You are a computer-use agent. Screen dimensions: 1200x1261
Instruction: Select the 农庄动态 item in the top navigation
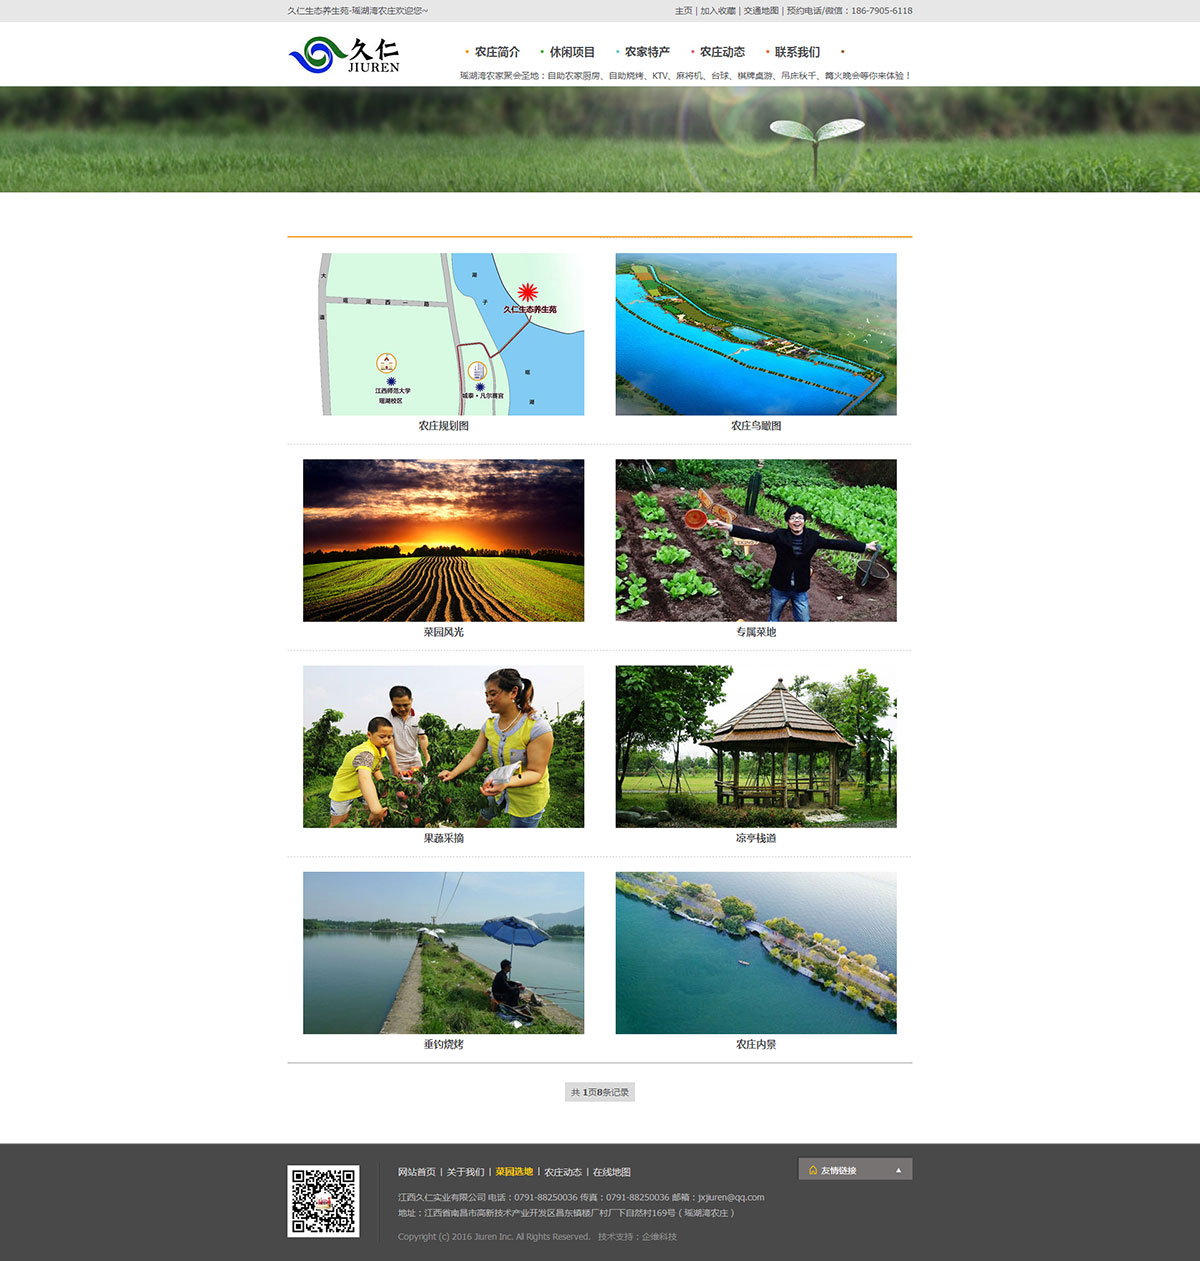click(722, 52)
